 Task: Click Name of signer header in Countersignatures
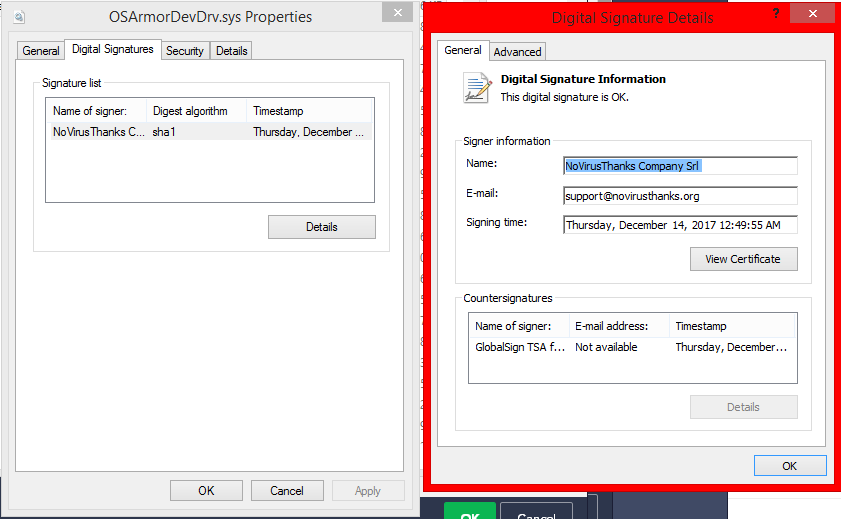point(519,326)
